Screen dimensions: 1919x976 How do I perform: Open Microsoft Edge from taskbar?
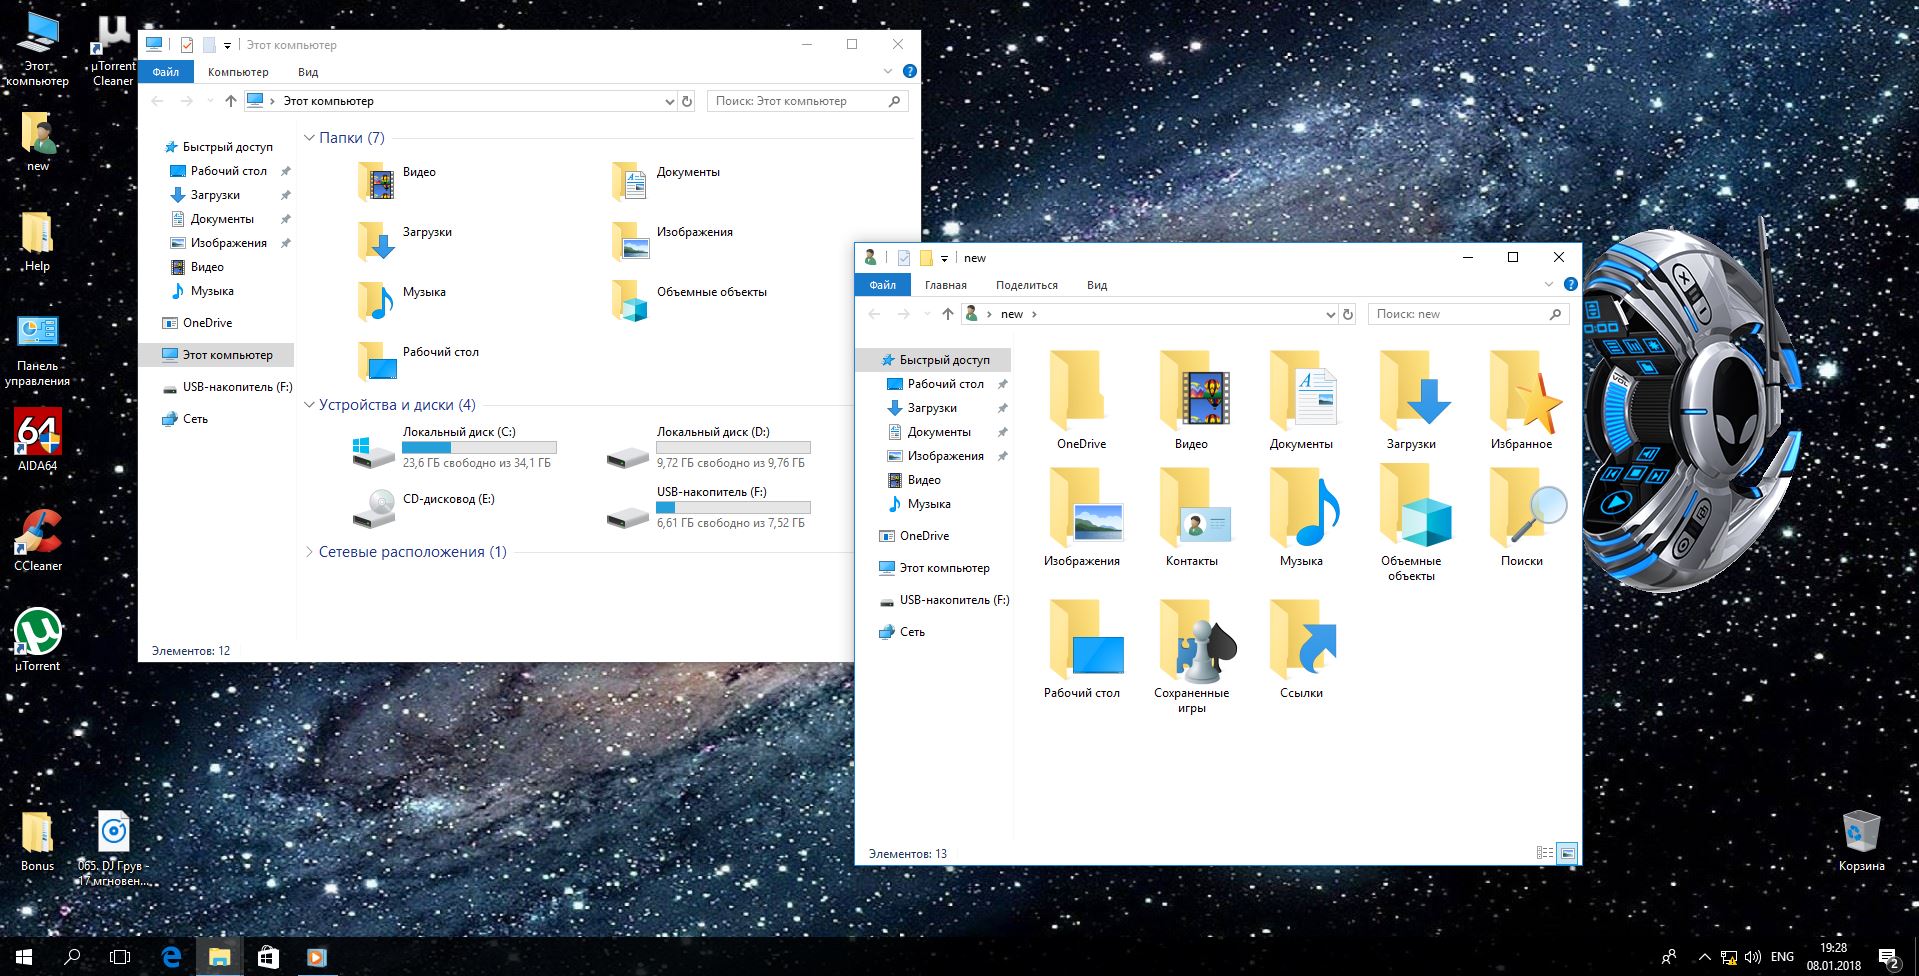171,957
